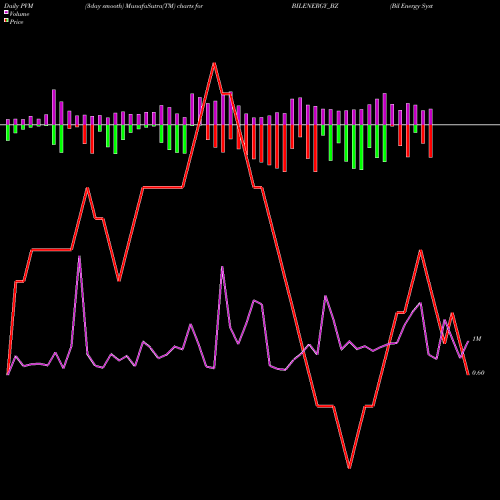The image size is (500, 500).
Task: Click the '(3day smooth) MunafaSutra(TM) charts for' text
Action: (x=144, y=6)
